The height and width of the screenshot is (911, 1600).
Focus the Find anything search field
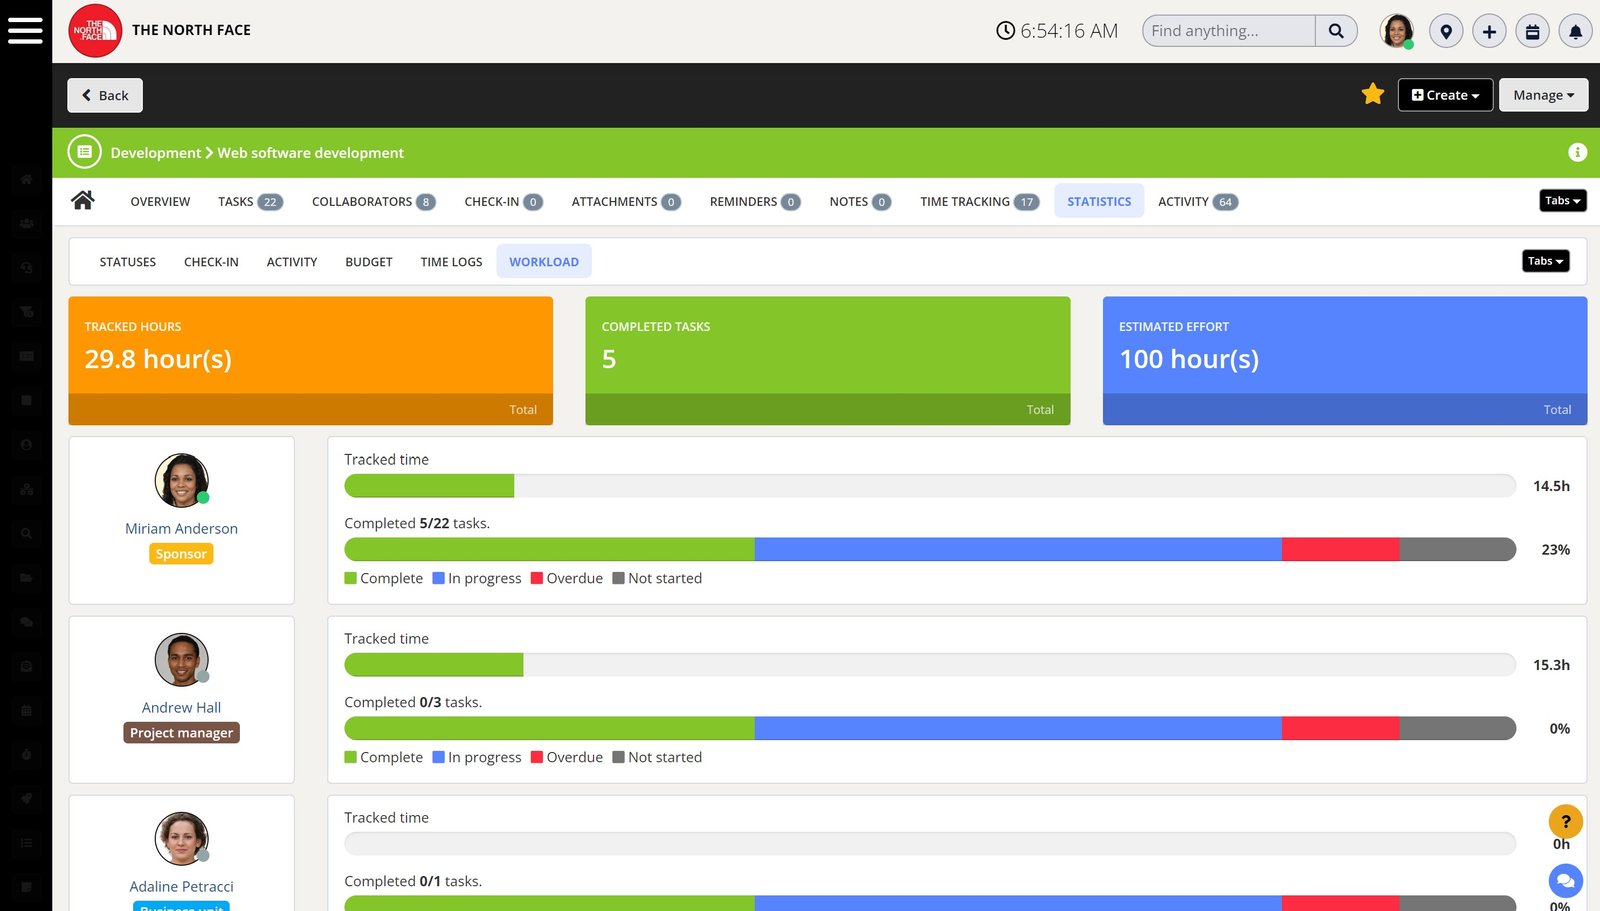tap(1229, 31)
